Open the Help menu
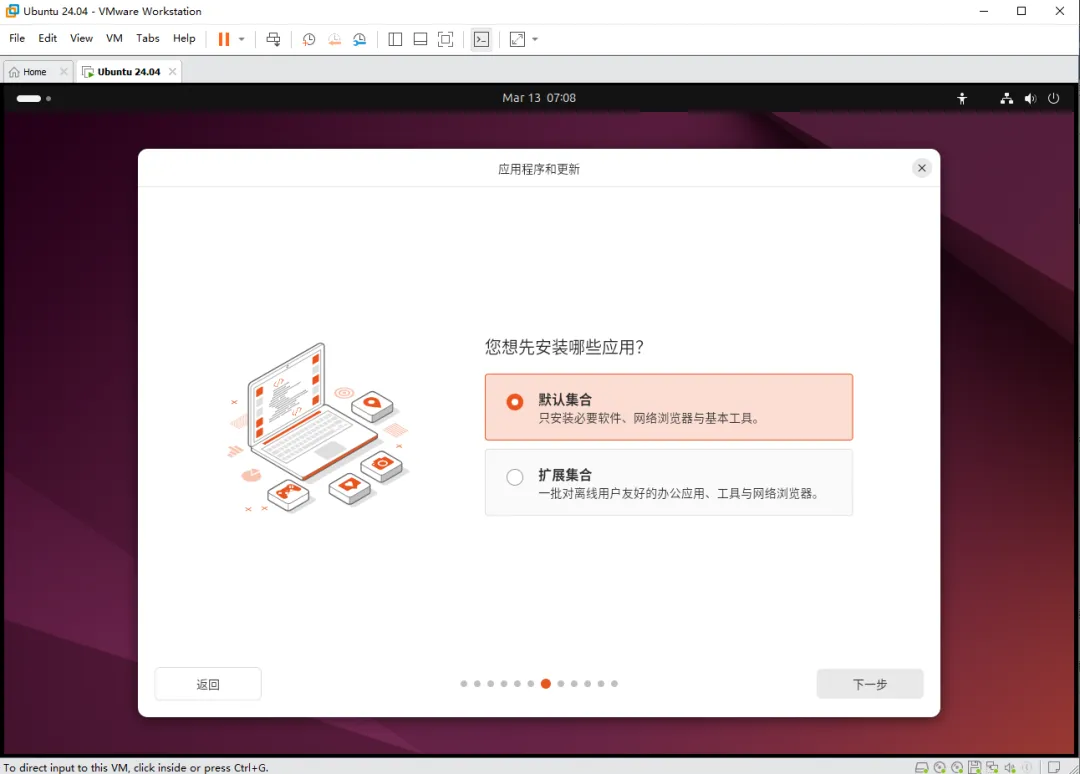 pyautogui.click(x=184, y=39)
